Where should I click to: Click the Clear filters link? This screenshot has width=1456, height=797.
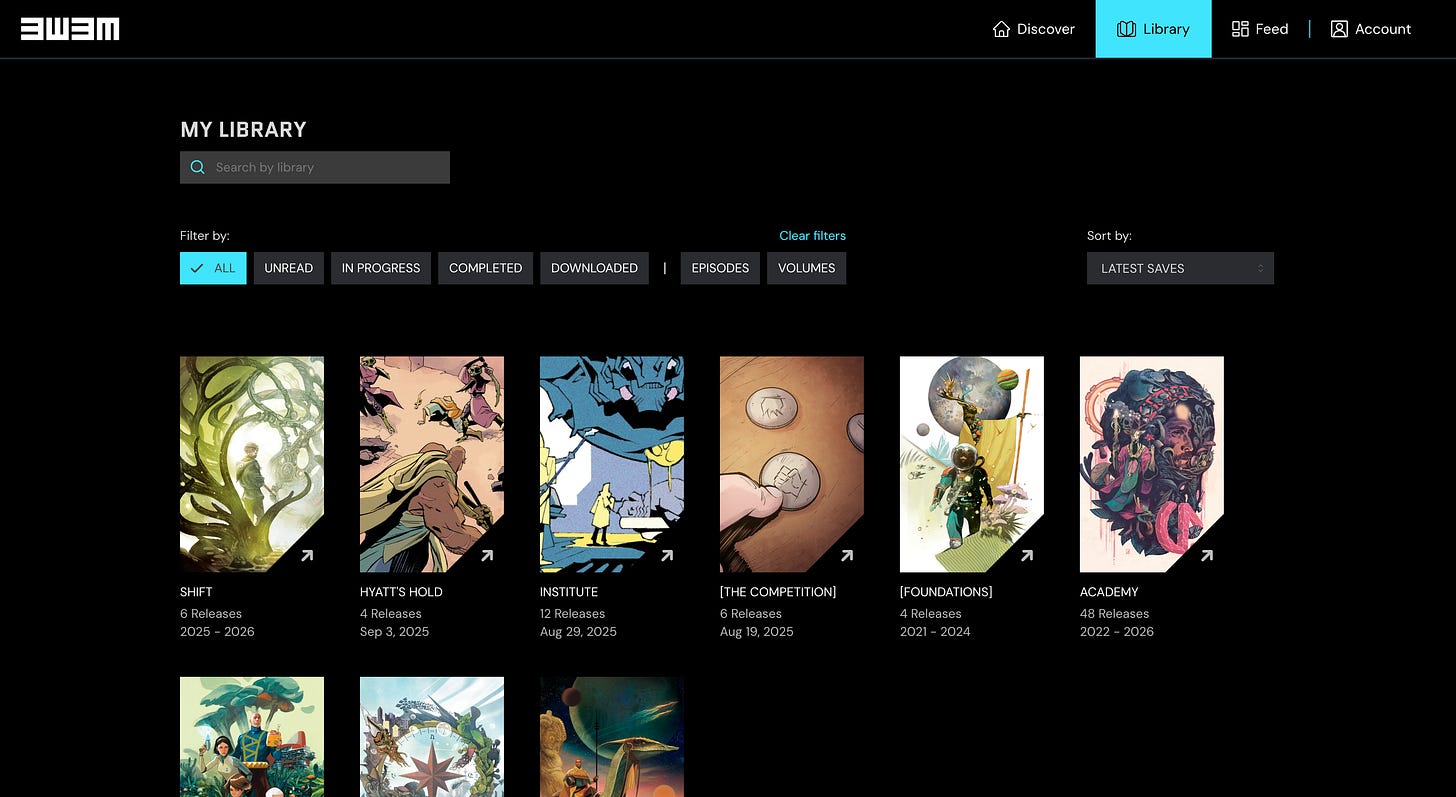tap(812, 236)
